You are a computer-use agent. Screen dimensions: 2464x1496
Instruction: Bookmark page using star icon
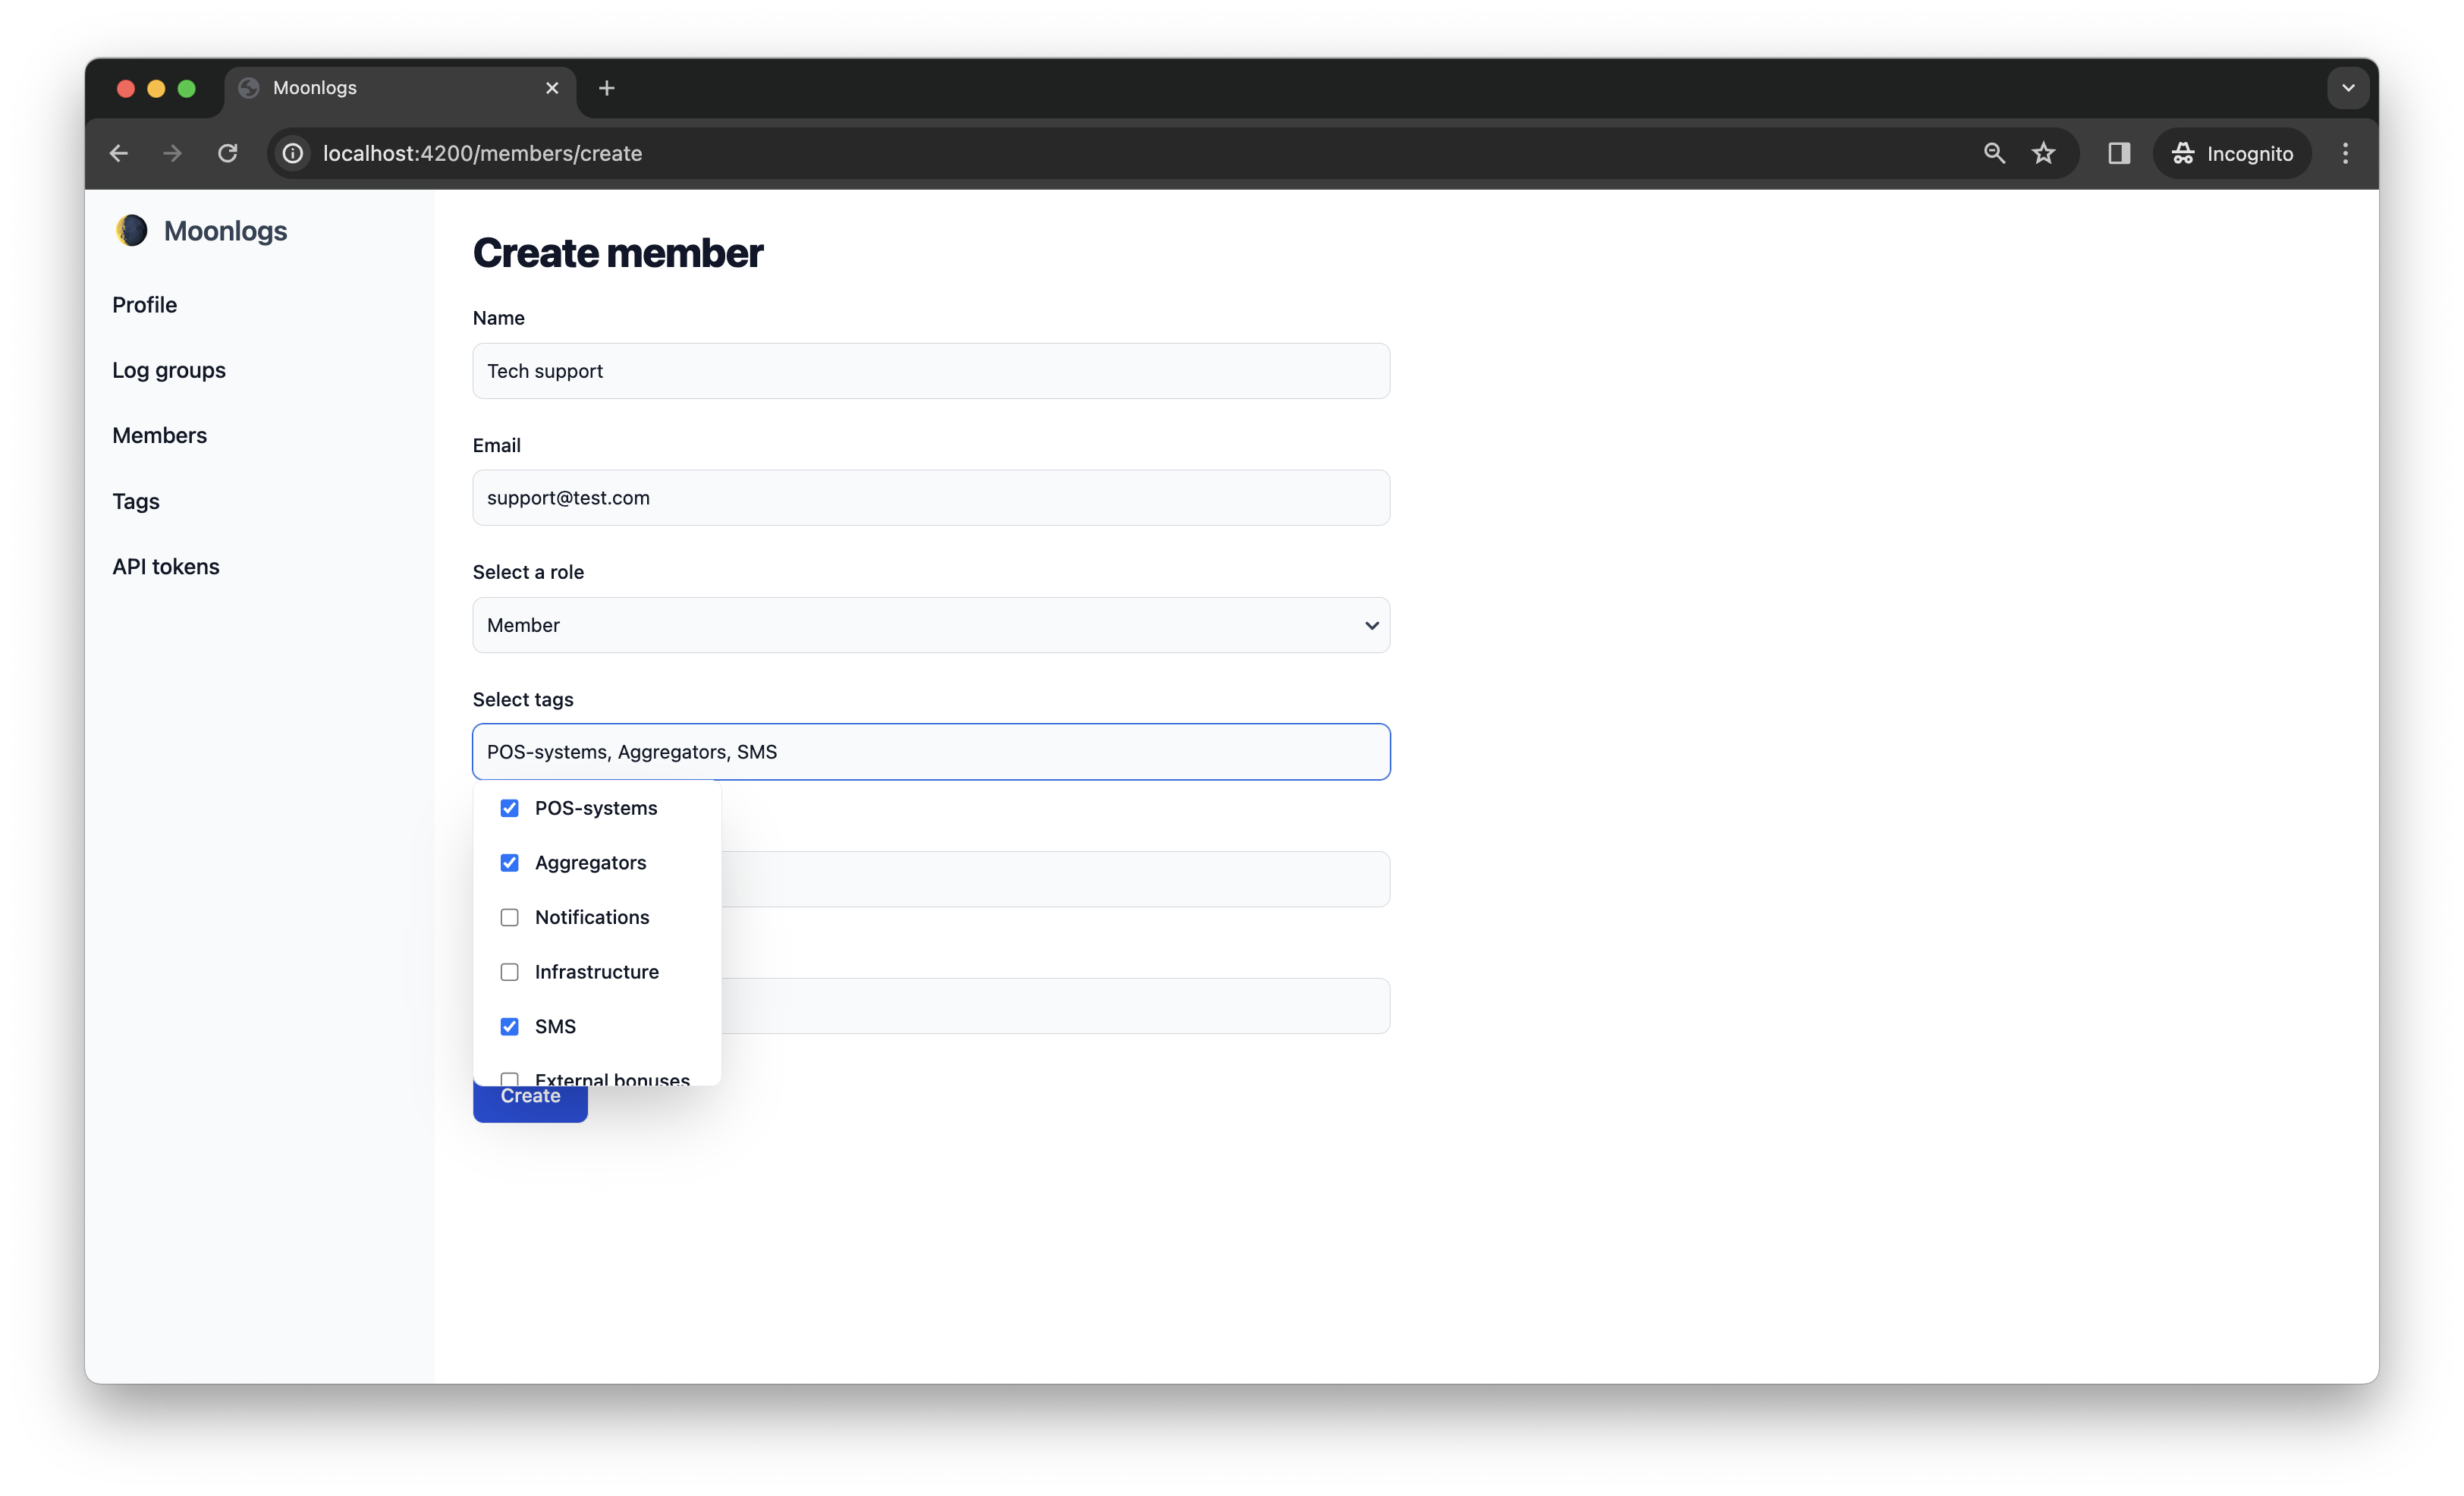click(2043, 153)
